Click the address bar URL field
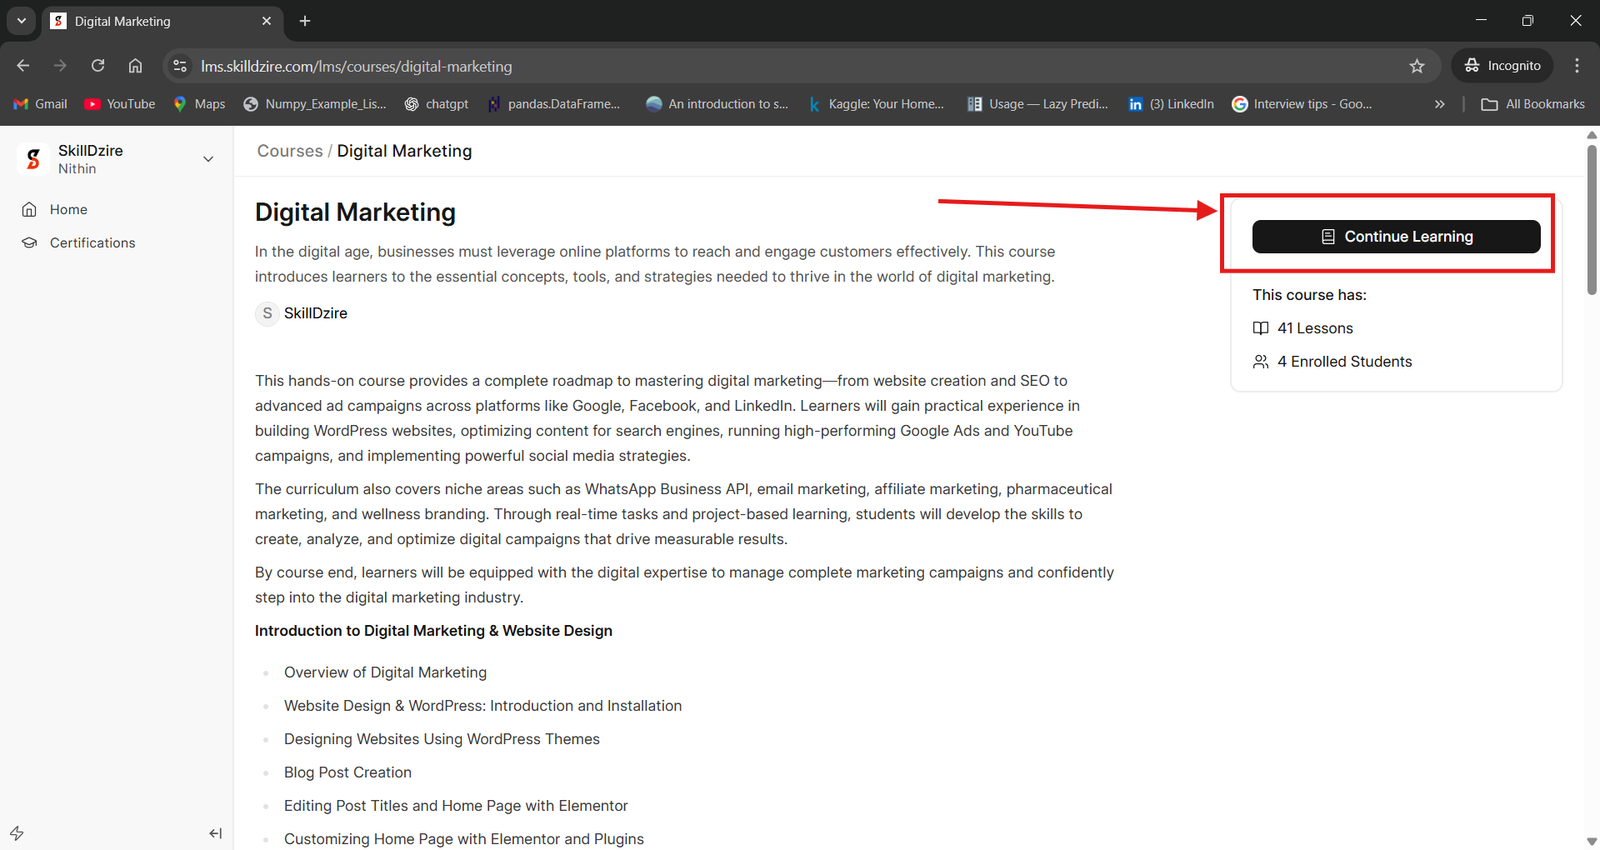Viewport: 1600px width, 850px height. coord(700,66)
